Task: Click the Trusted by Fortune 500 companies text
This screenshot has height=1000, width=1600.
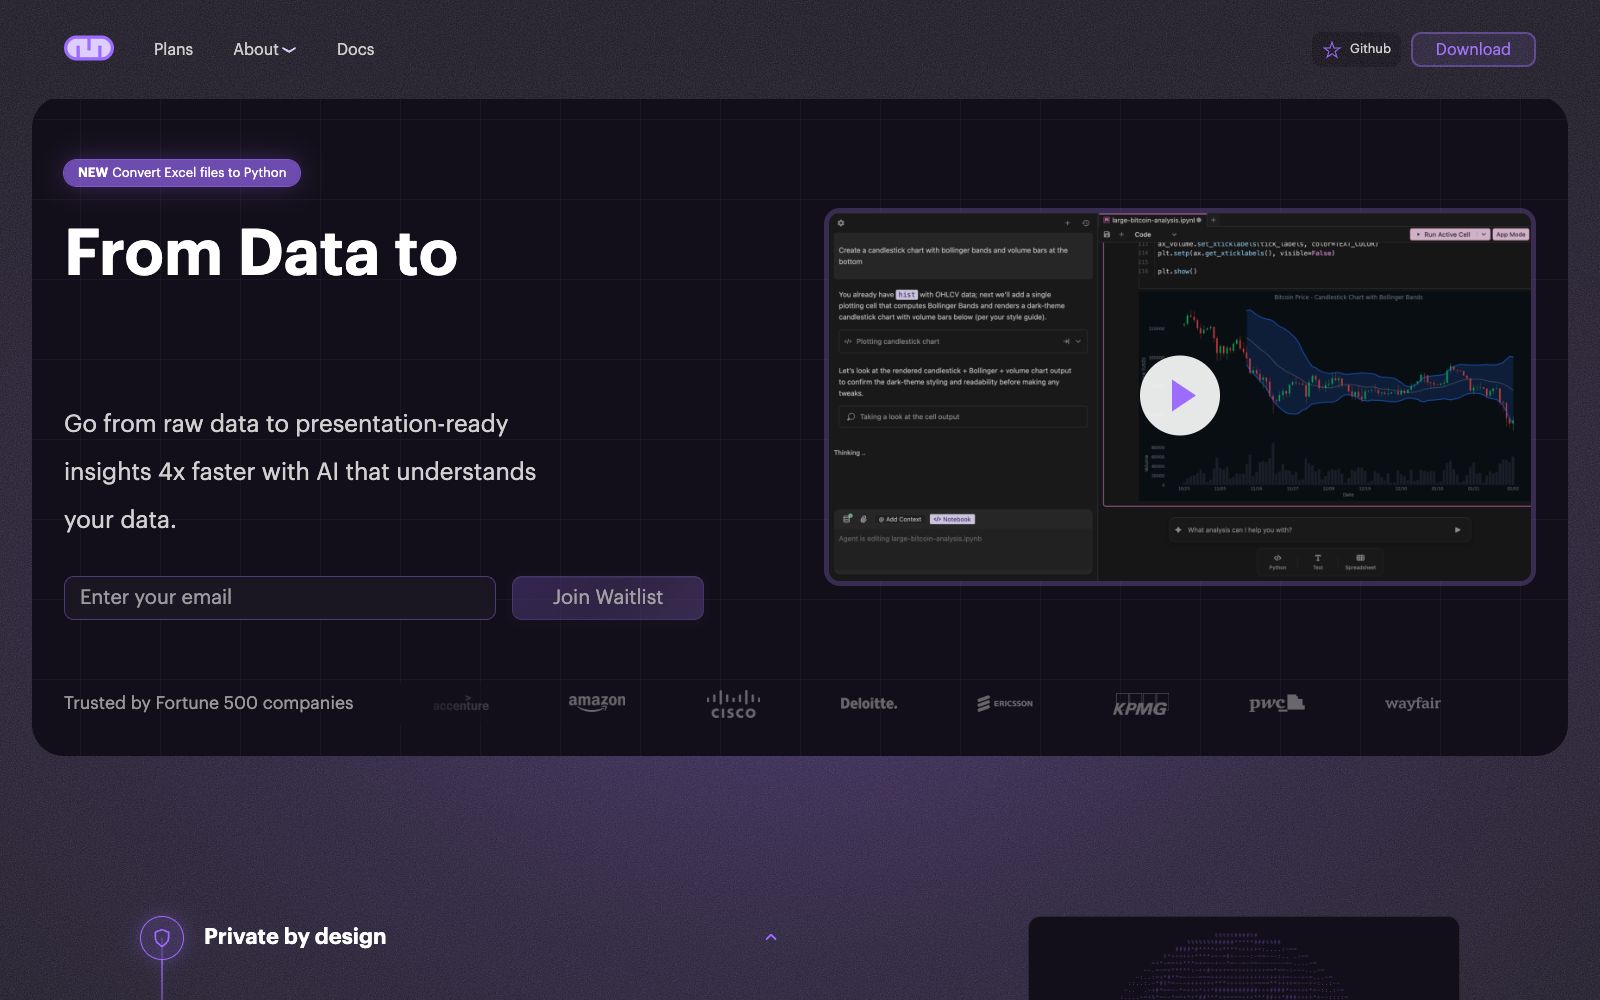Action: click(209, 703)
